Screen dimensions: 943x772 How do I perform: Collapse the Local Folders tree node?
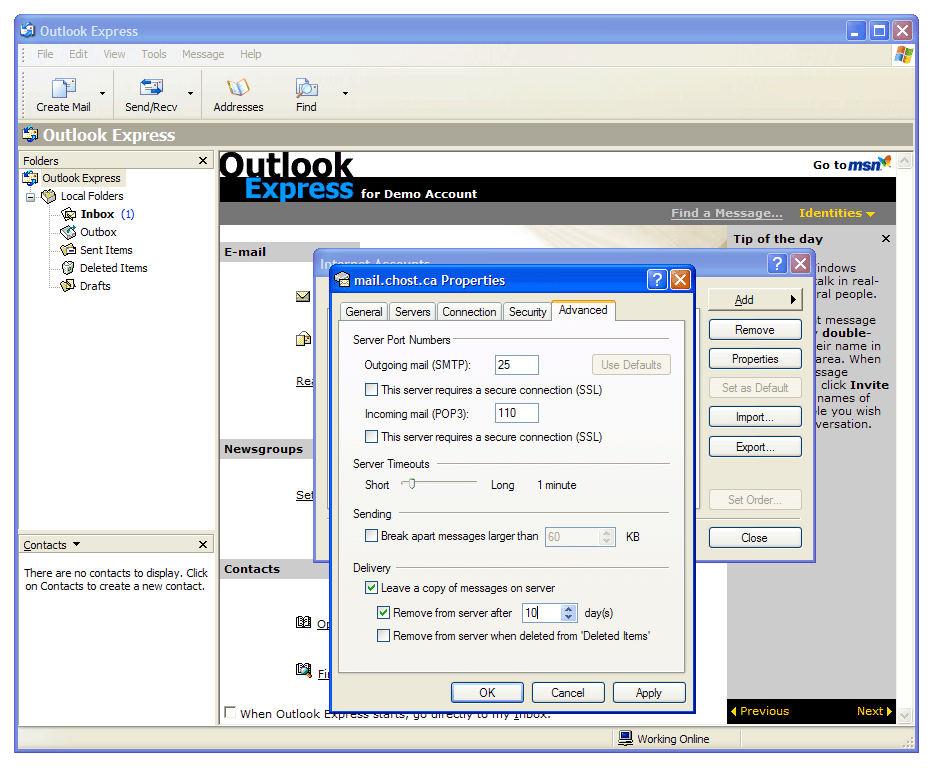coord(30,197)
